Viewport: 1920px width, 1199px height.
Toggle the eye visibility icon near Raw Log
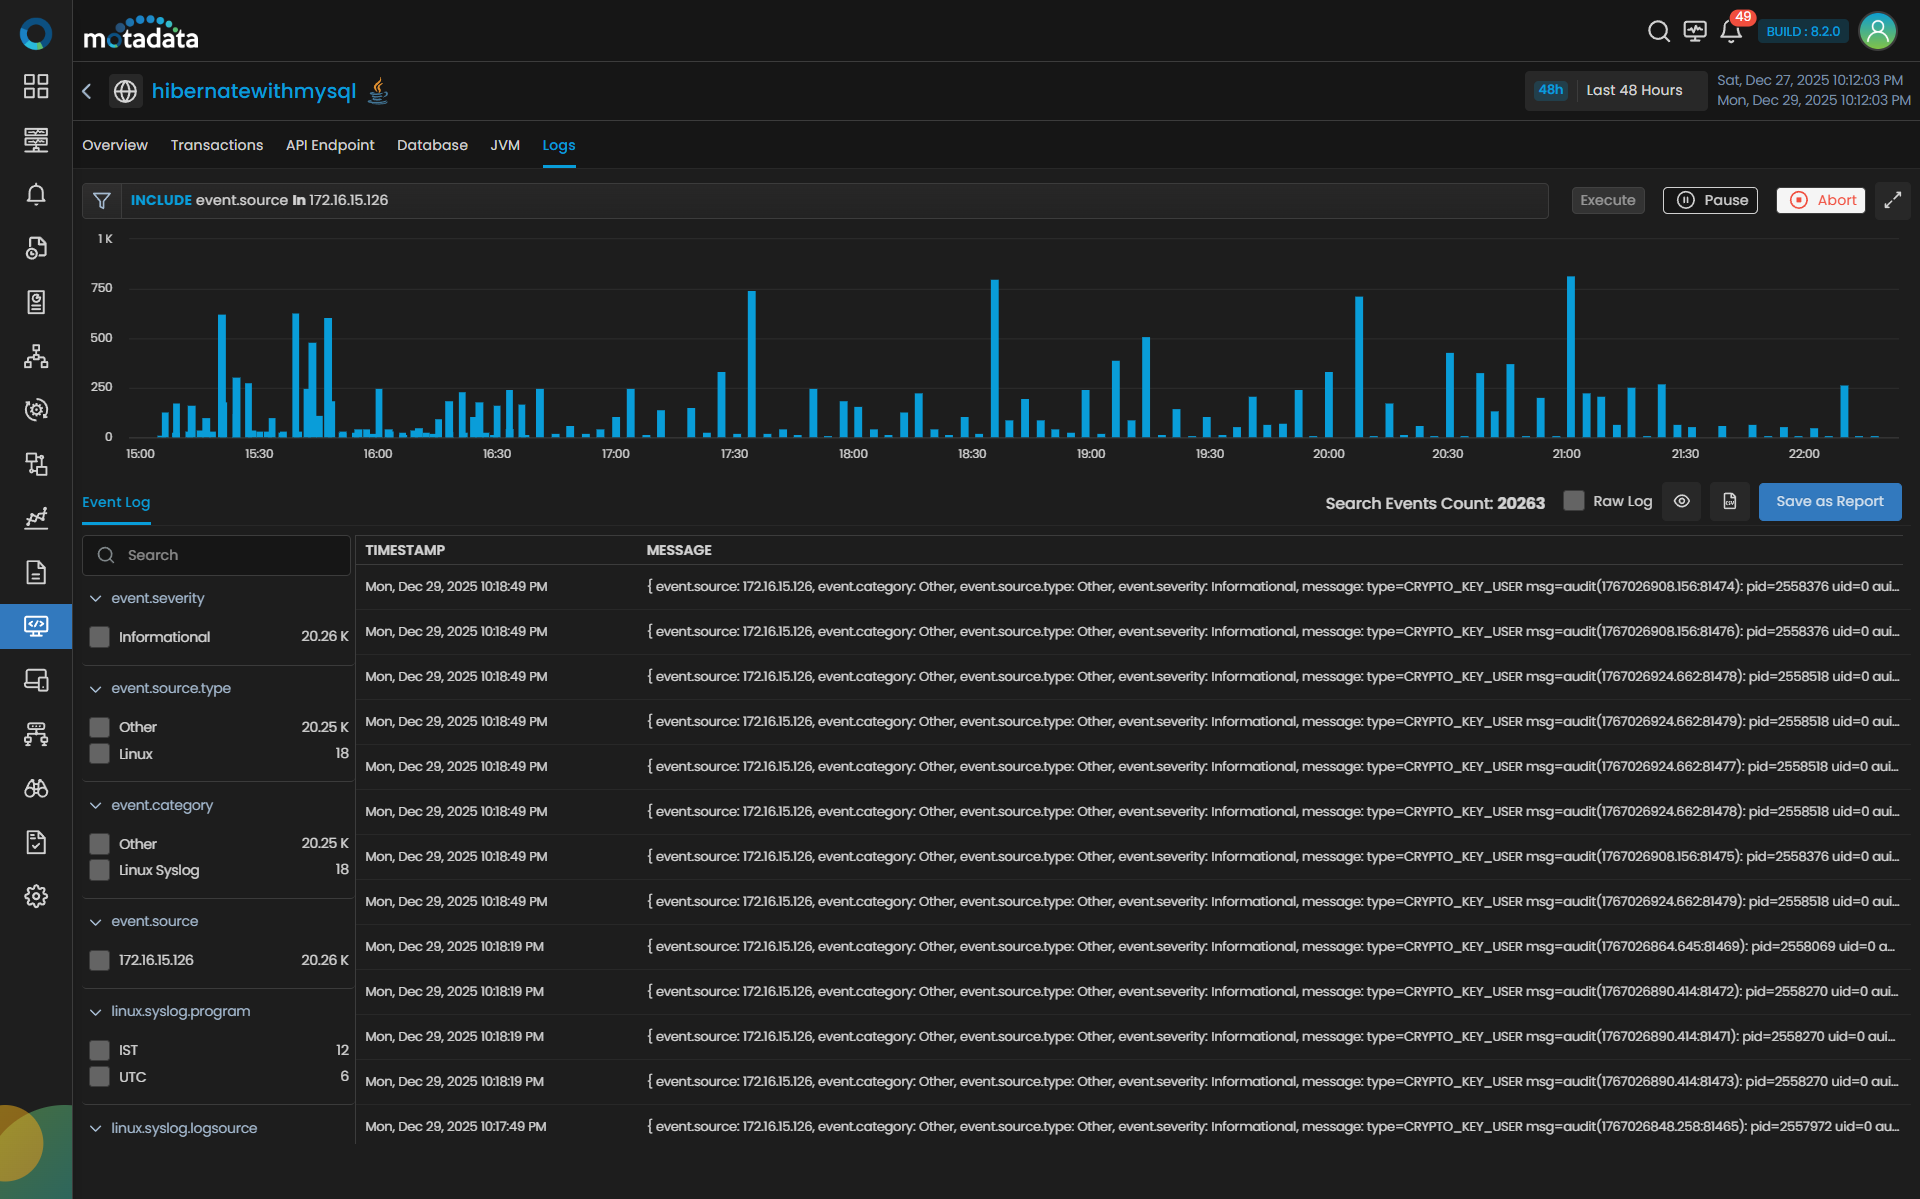(x=1682, y=502)
